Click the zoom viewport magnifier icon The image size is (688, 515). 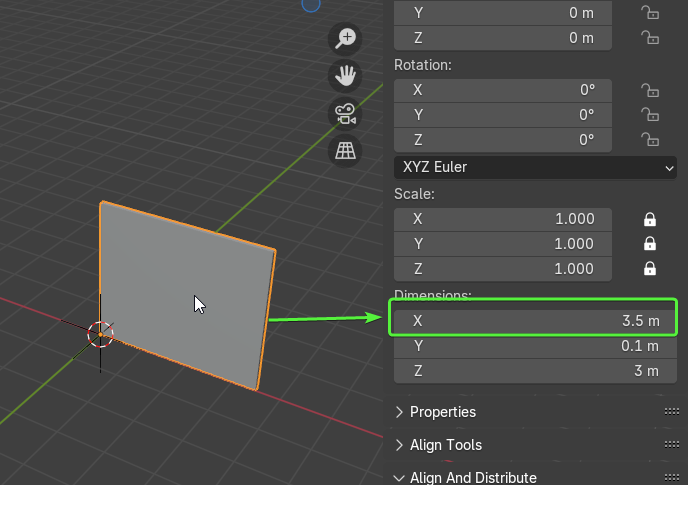coord(345,39)
